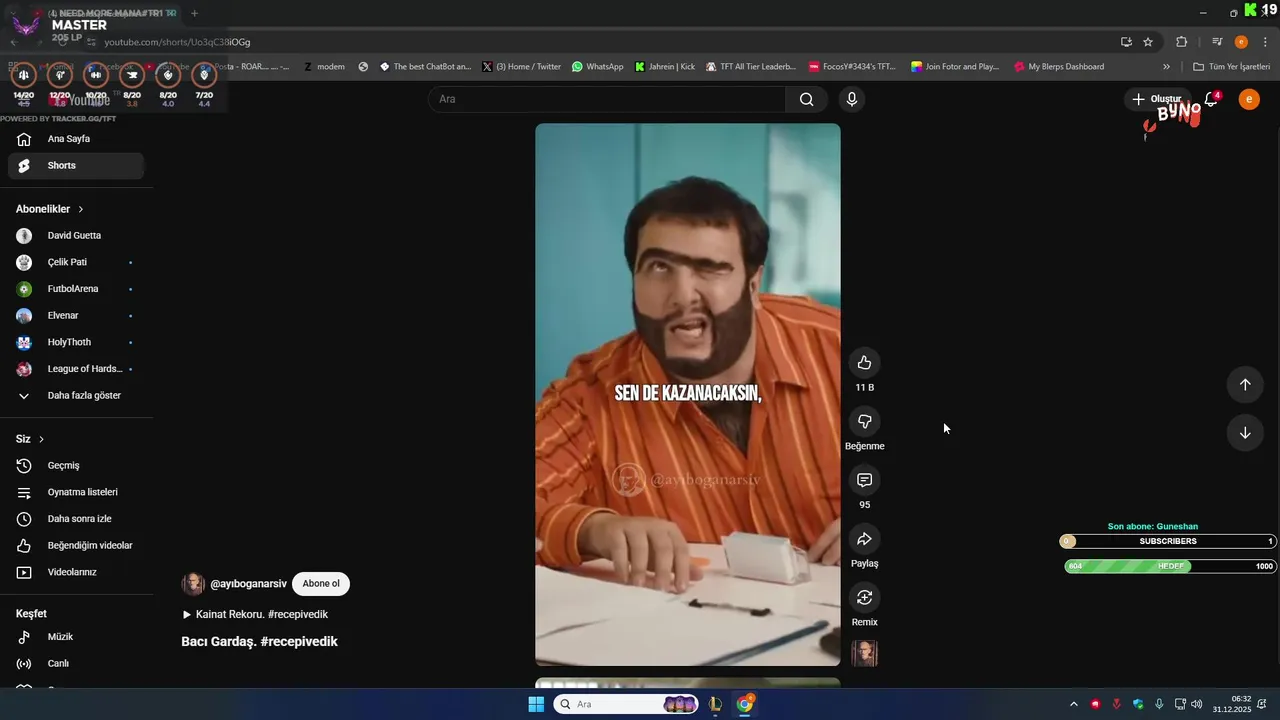The image size is (1280, 720).
Task: Click the Chrome profile avatar in toolbar
Action: coord(1241,42)
